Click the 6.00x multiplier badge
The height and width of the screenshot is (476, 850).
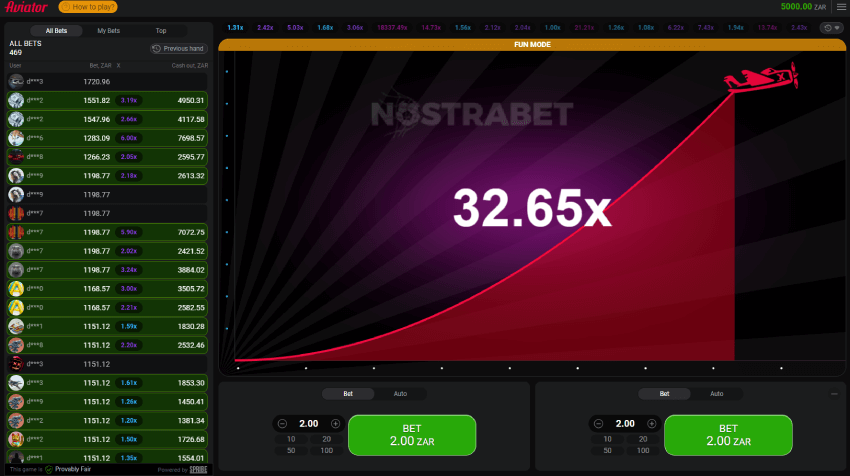(x=129, y=138)
